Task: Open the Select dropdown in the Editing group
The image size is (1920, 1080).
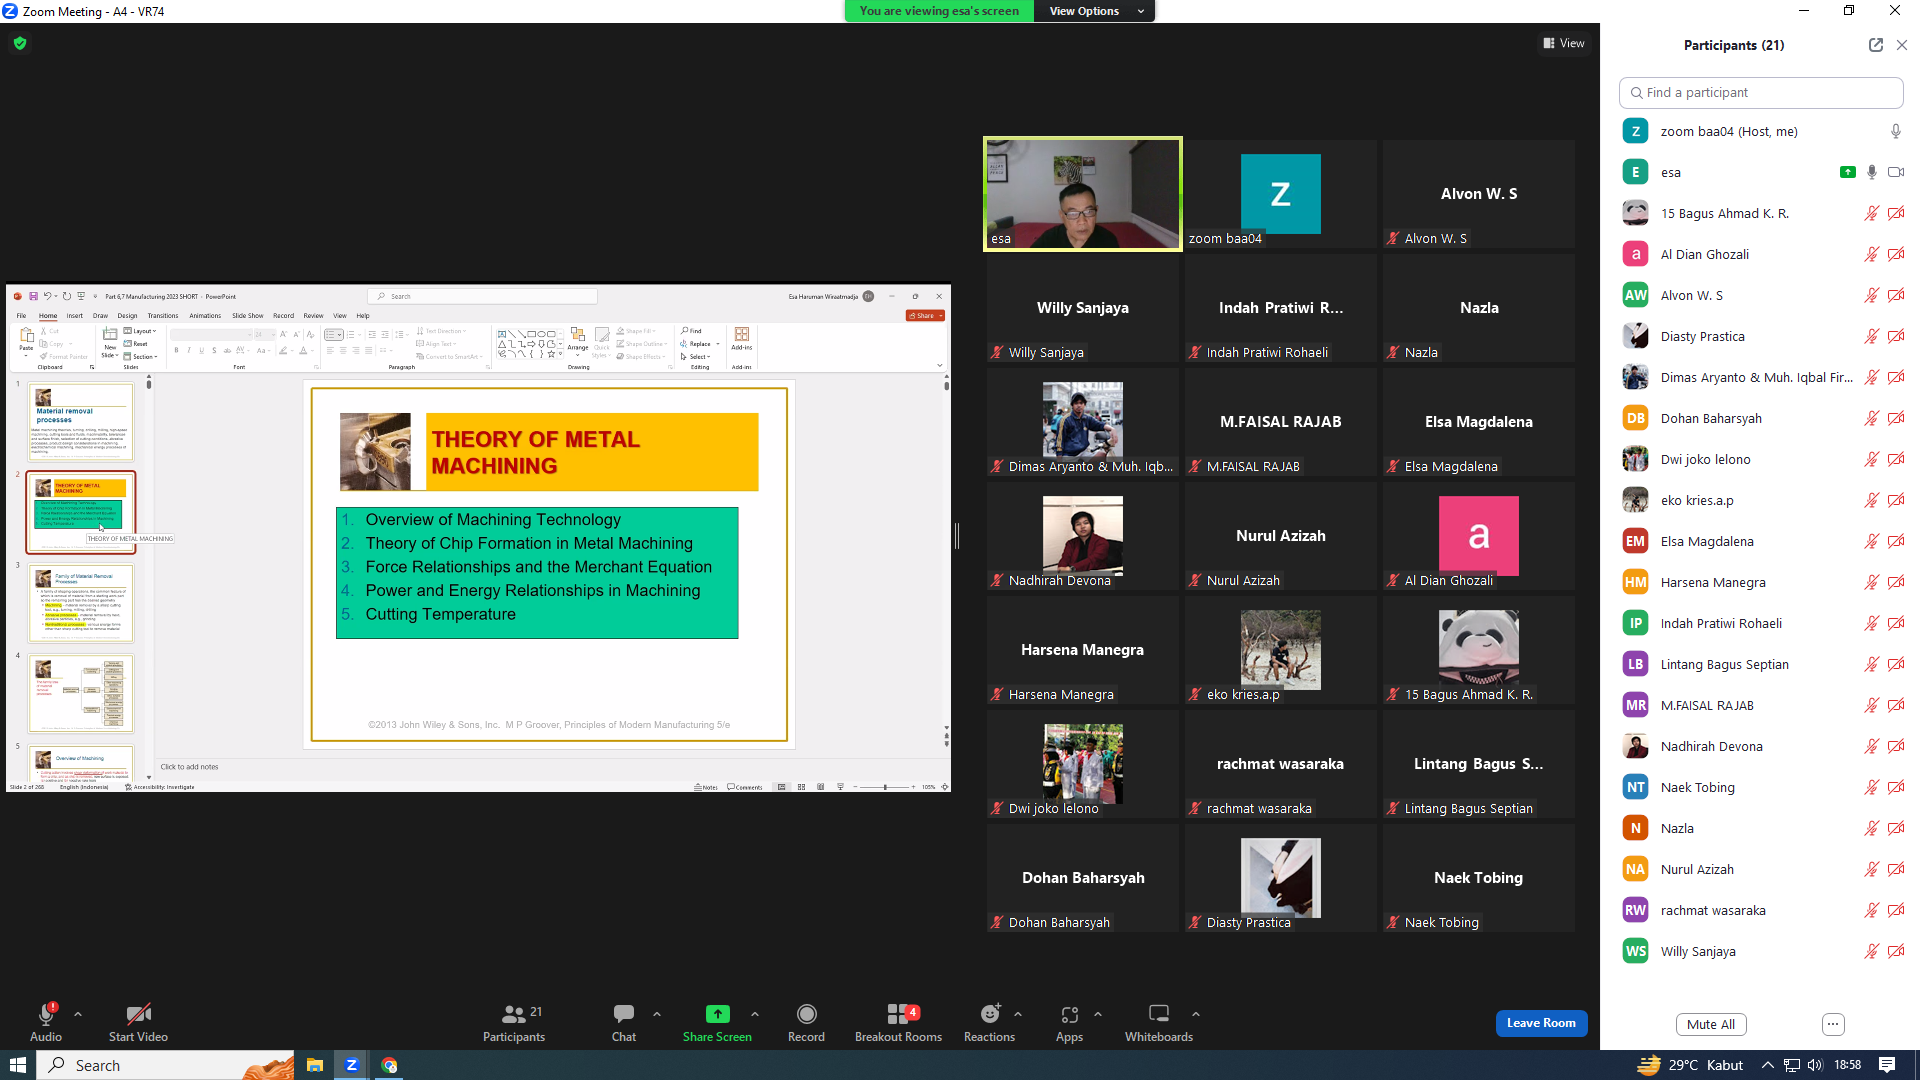Action: [x=695, y=357]
